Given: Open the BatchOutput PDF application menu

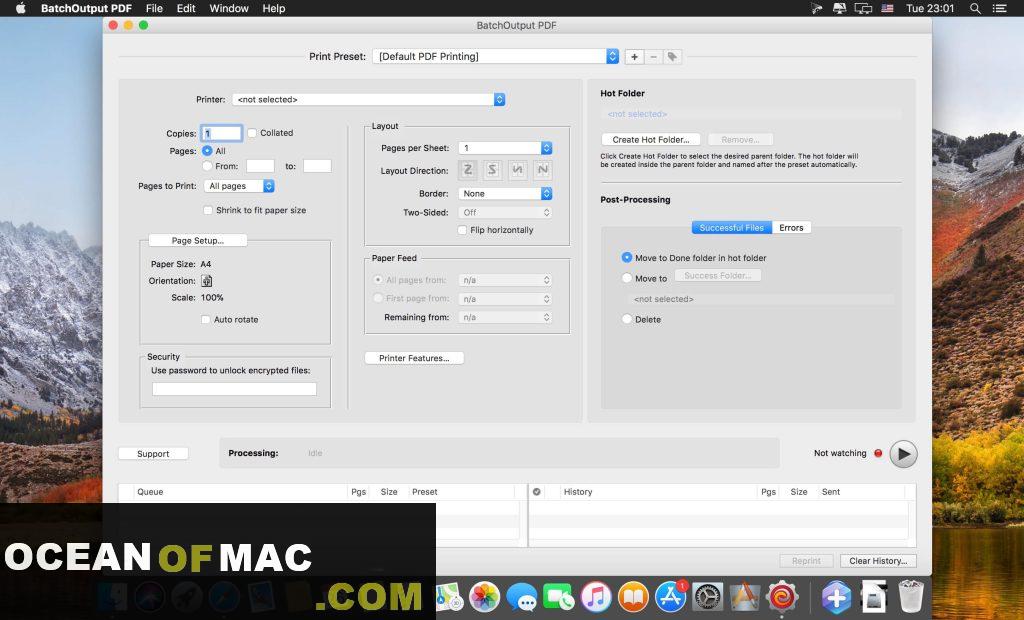Looking at the screenshot, I should (86, 8).
